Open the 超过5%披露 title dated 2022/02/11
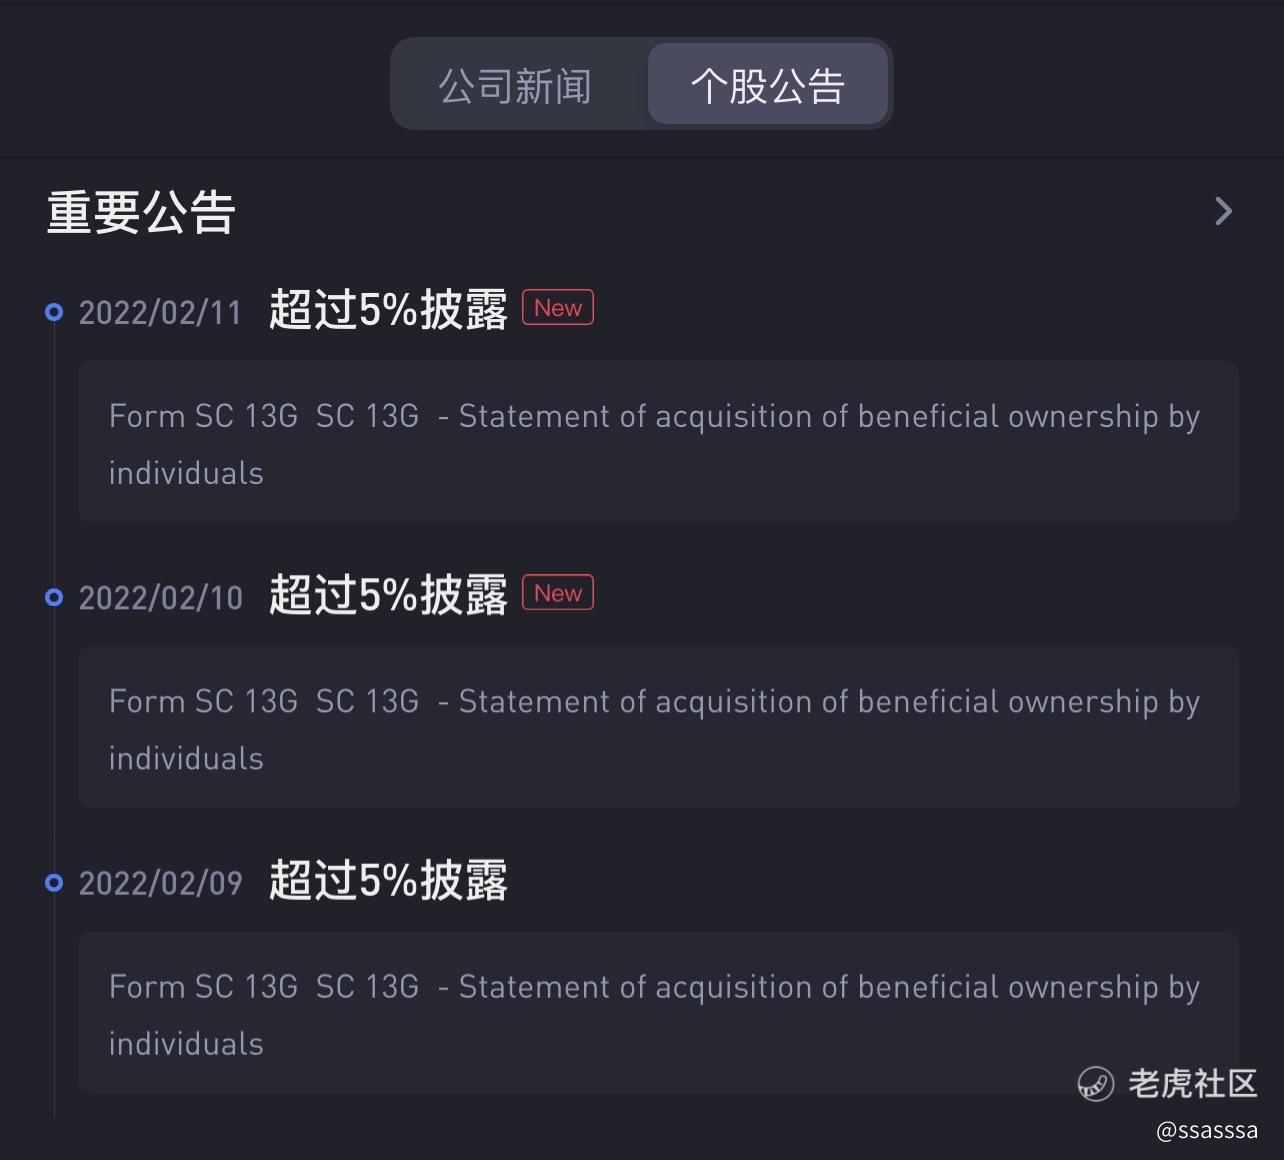 click(388, 310)
